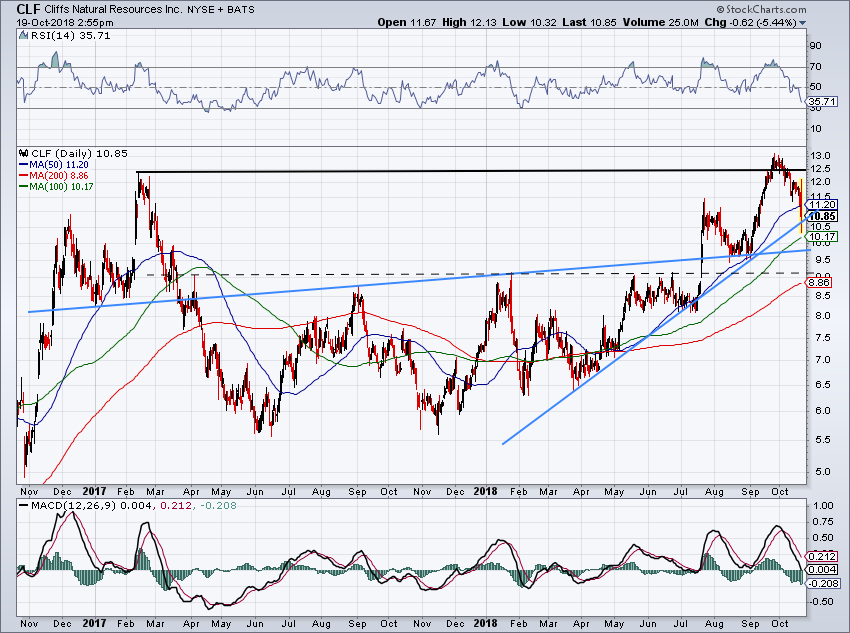
Task: Click the Low 10.32 quote value
Action: [530, 23]
